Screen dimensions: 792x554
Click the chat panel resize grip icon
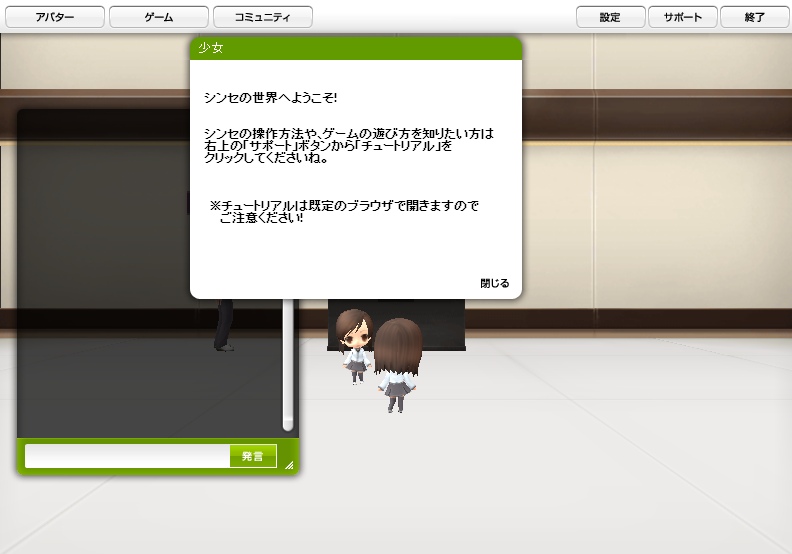(289, 465)
